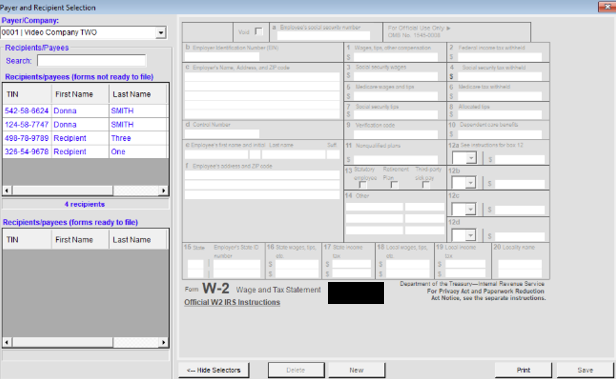Click the Save button
616x379 pixels.
tap(585, 370)
